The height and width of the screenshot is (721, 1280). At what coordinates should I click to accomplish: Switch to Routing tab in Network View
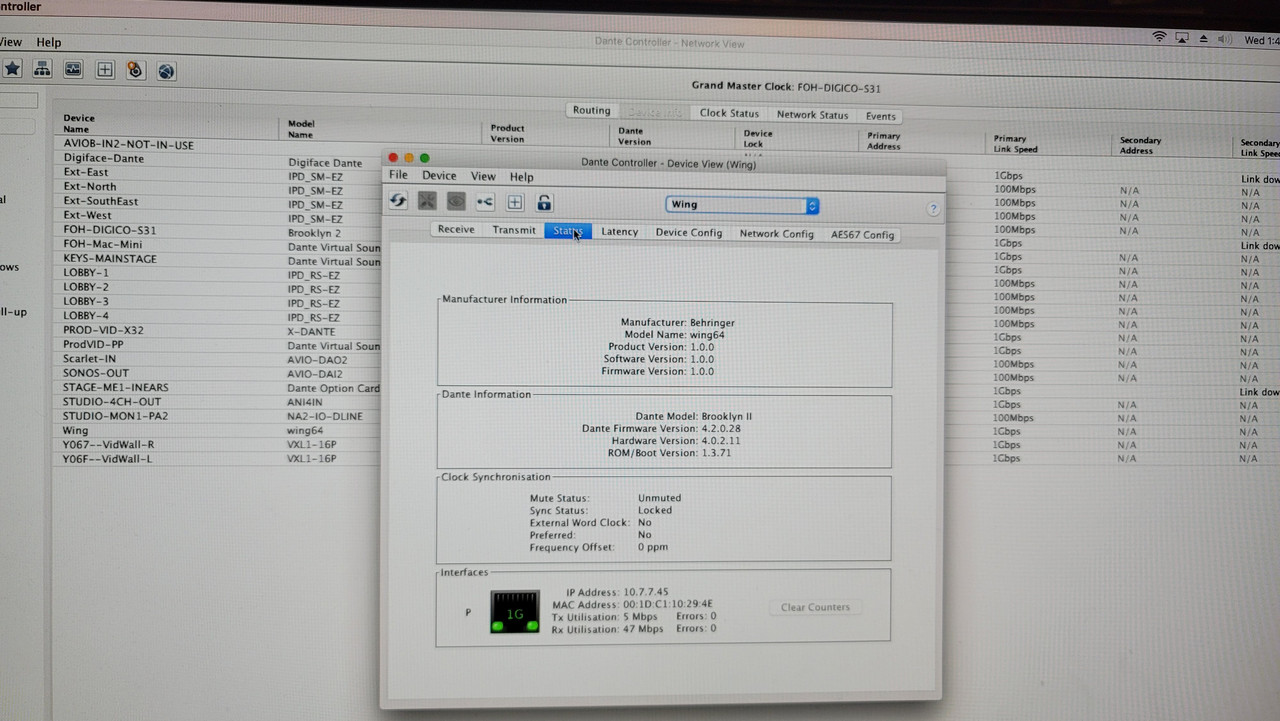(591, 111)
